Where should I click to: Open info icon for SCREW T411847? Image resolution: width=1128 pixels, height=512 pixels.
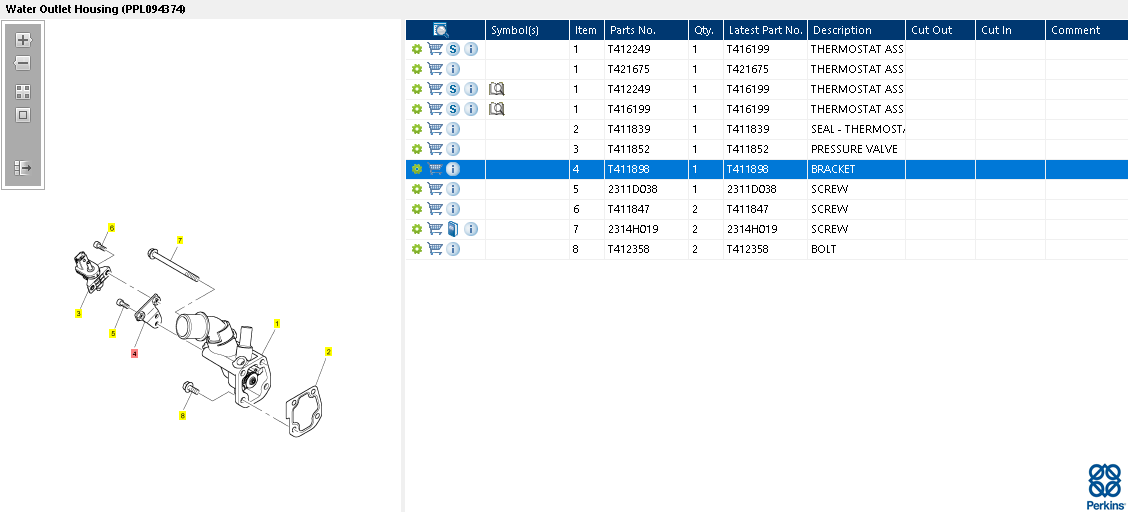pyautogui.click(x=453, y=209)
